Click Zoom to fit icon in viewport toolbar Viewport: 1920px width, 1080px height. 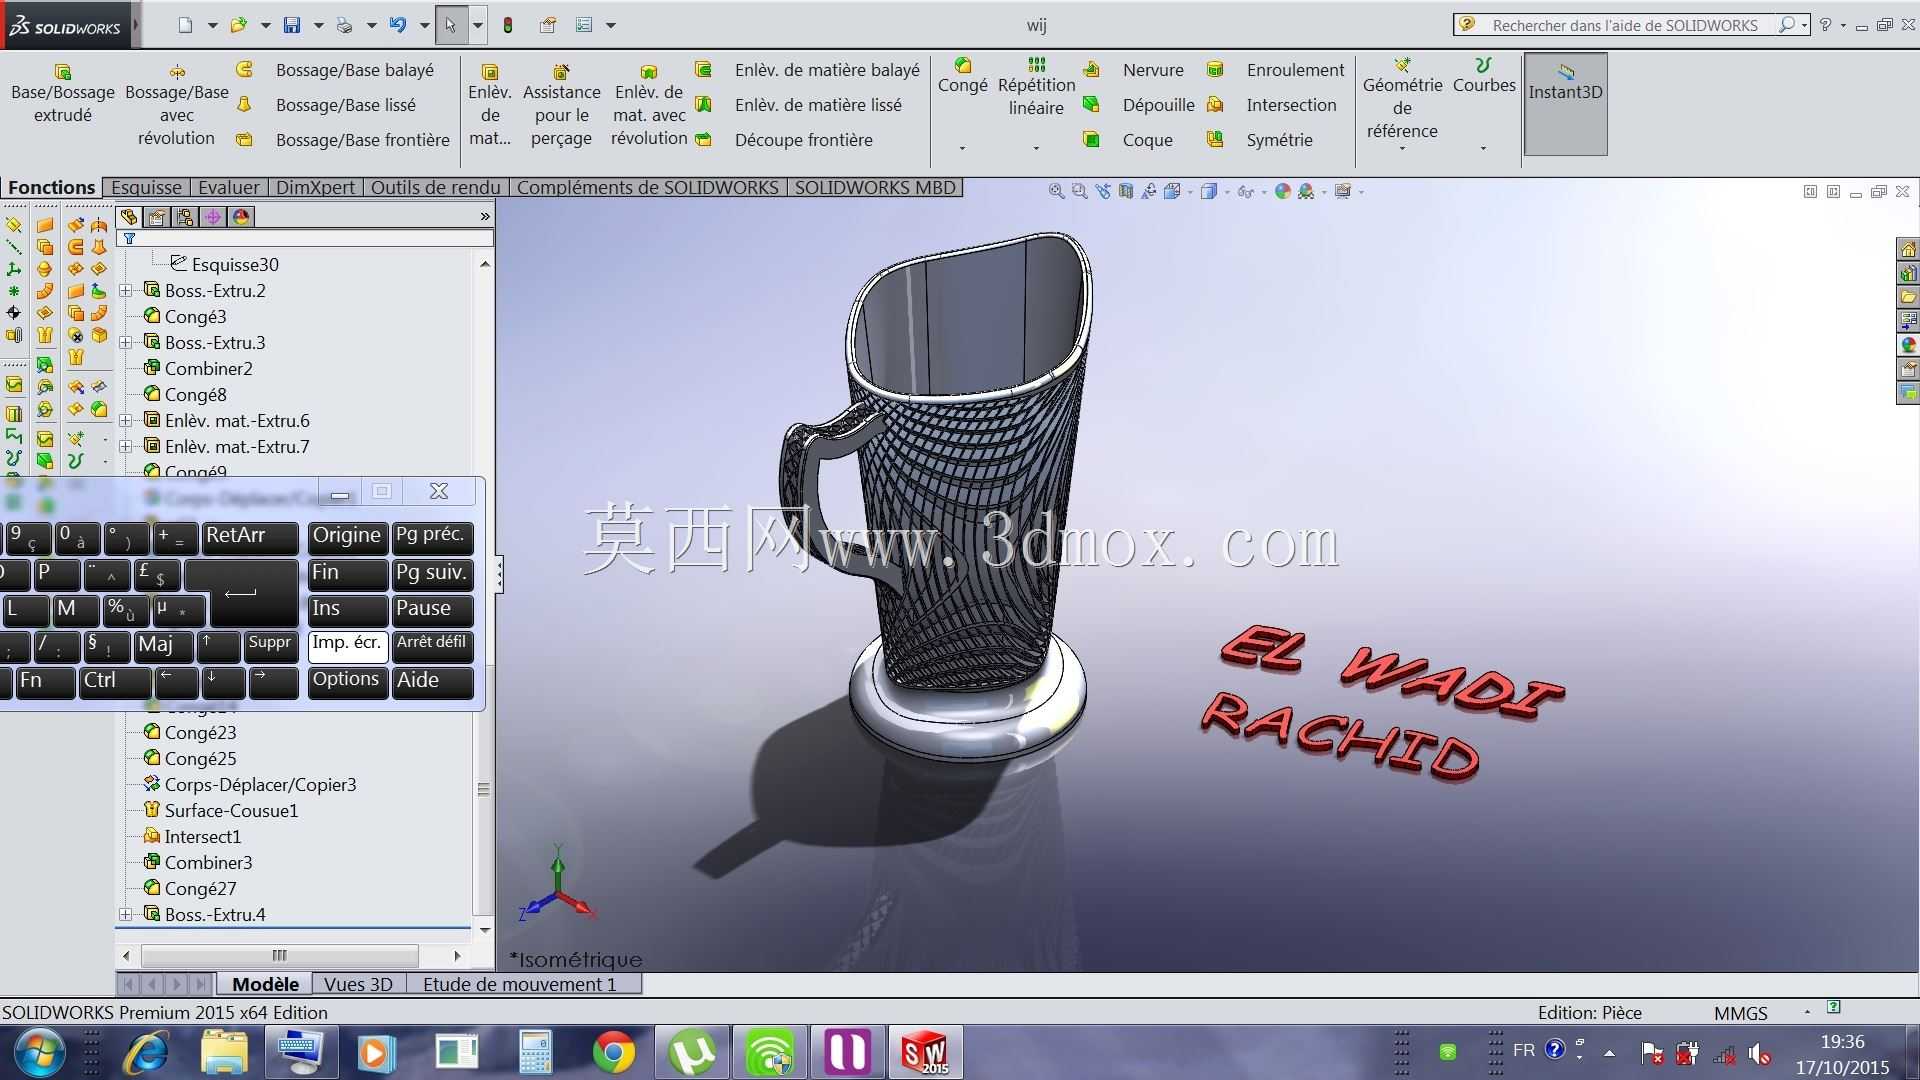[1056, 191]
